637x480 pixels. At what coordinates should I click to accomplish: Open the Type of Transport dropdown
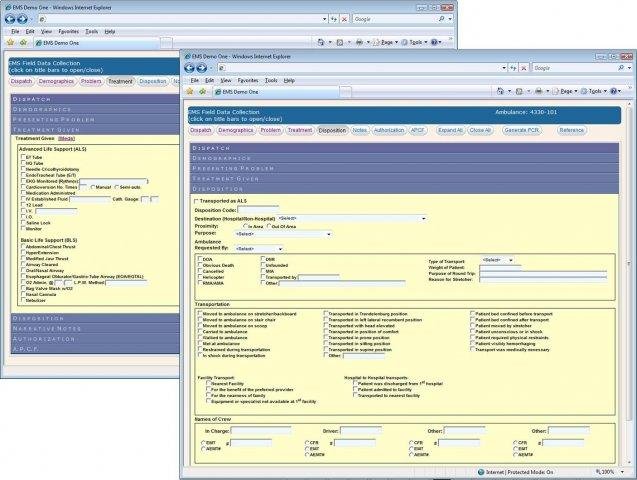tap(498, 260)
